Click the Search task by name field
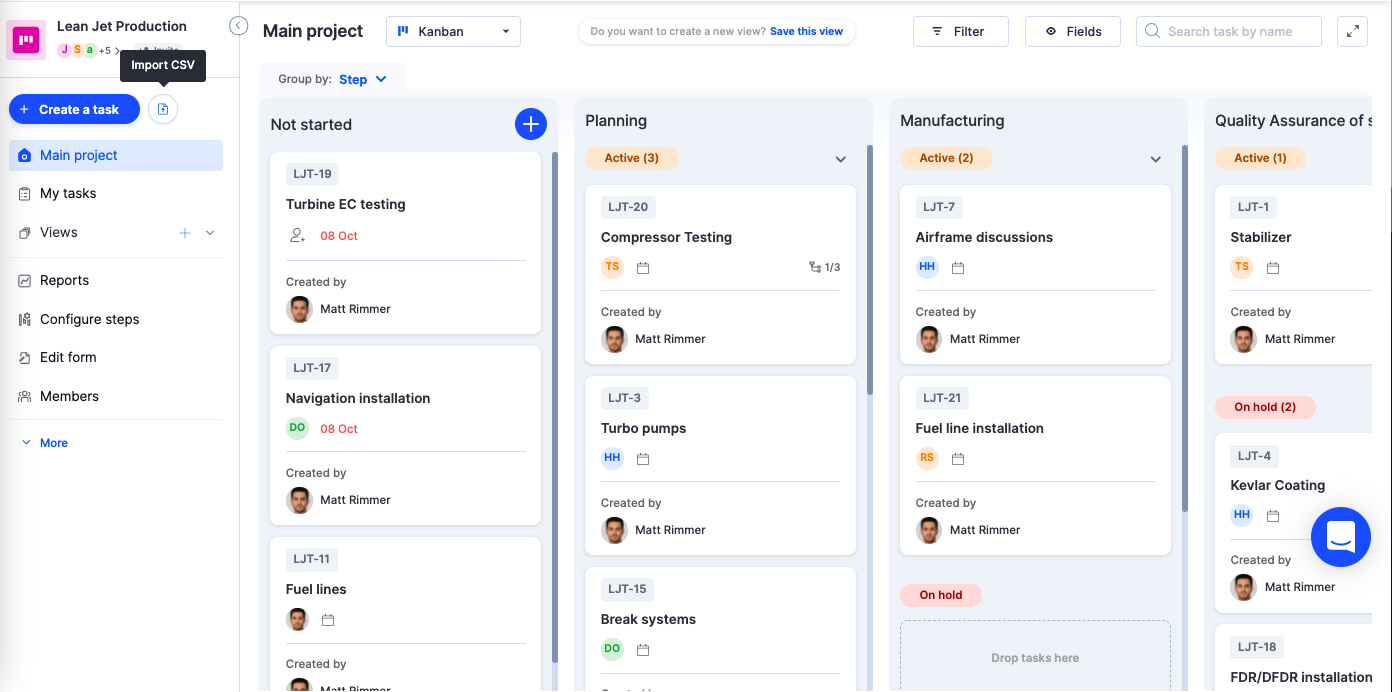The height and width of the screenshot is (692, 1392). (1229, 31)
